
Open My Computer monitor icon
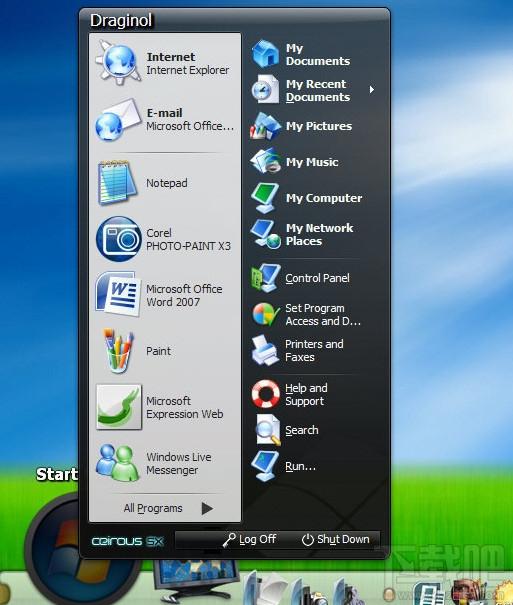coord(265,198)
